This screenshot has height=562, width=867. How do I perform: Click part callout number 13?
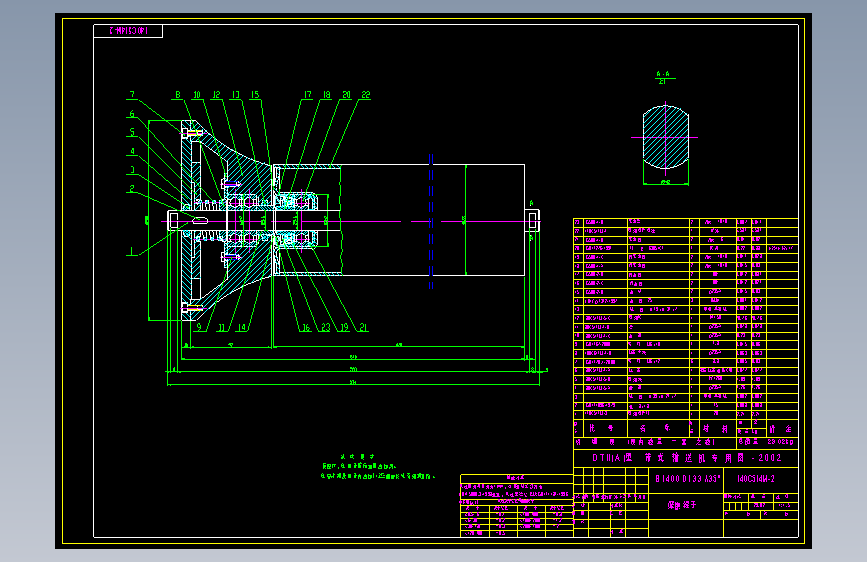236,95
